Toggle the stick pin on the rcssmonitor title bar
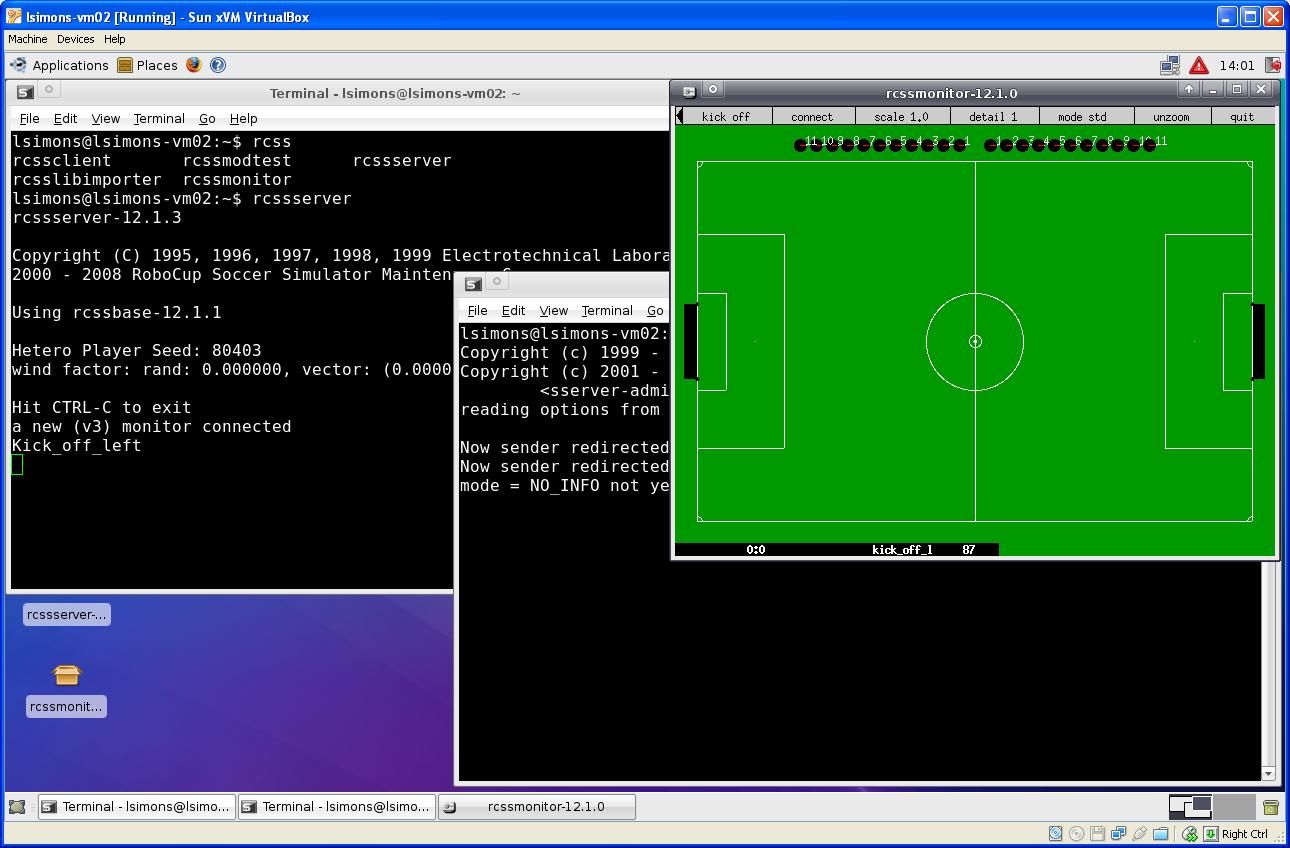This screenshot has height=848, width=1290. click(713, 89)
